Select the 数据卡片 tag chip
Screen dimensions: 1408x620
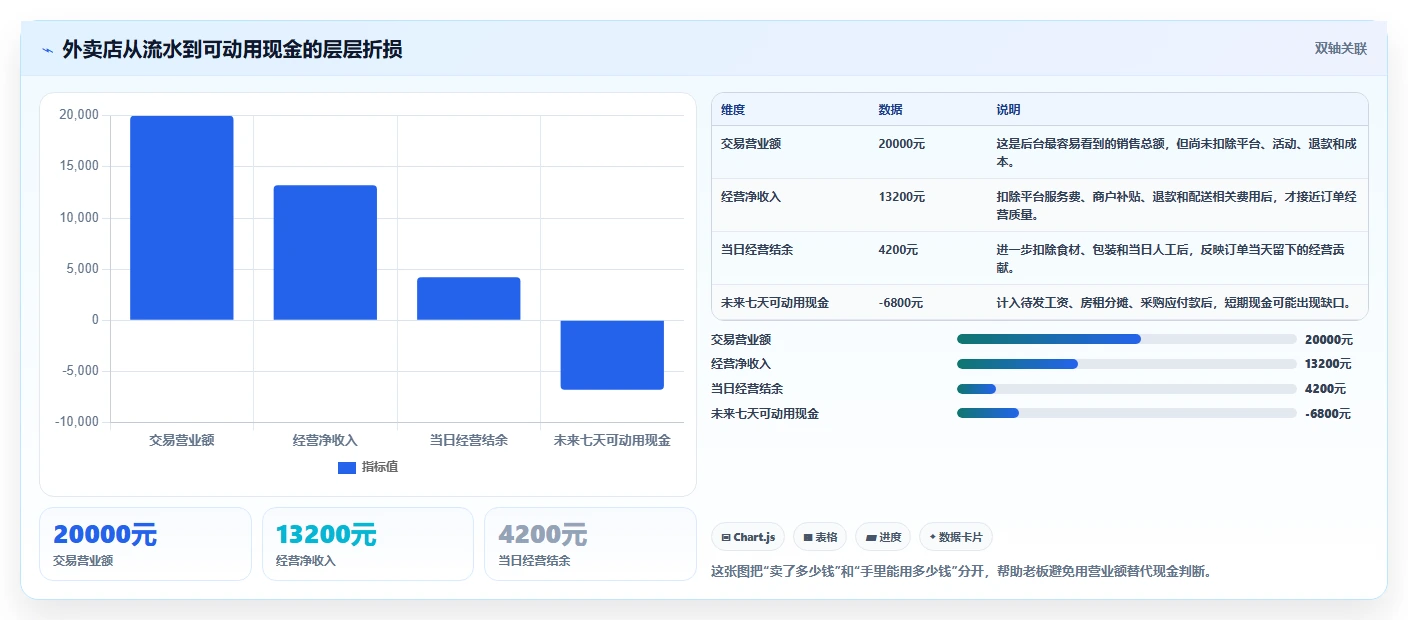pyautogui.click(x=956, y=537)
